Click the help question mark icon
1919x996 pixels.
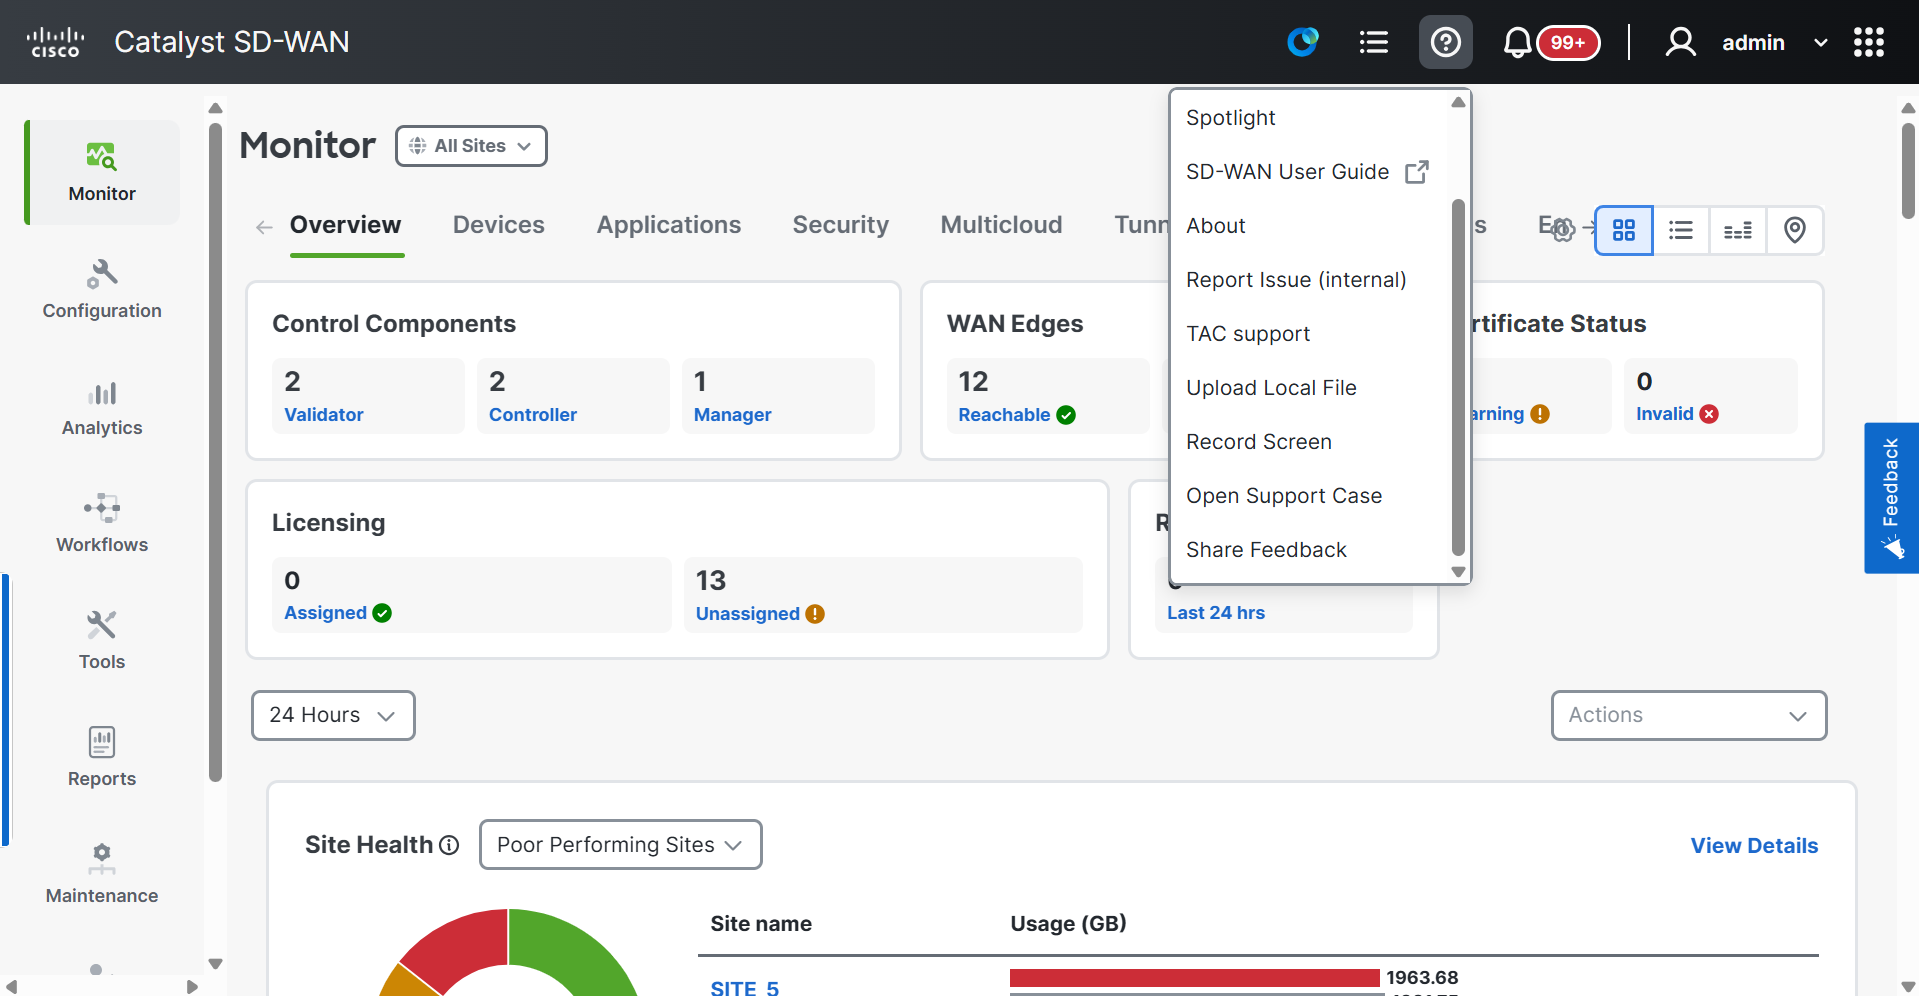1445,42
